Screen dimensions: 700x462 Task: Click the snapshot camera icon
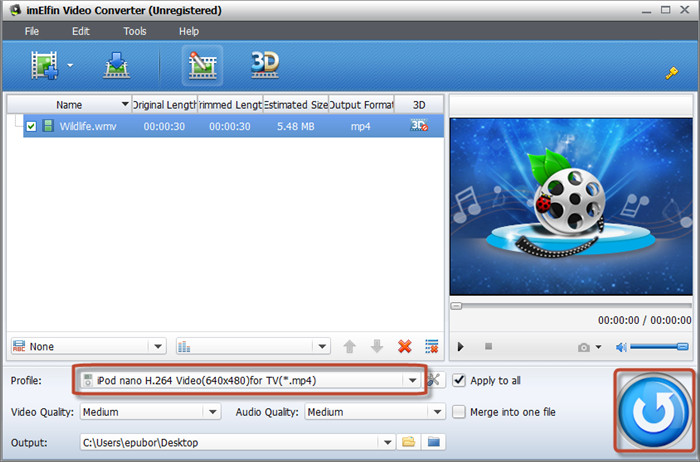[583, 347]
